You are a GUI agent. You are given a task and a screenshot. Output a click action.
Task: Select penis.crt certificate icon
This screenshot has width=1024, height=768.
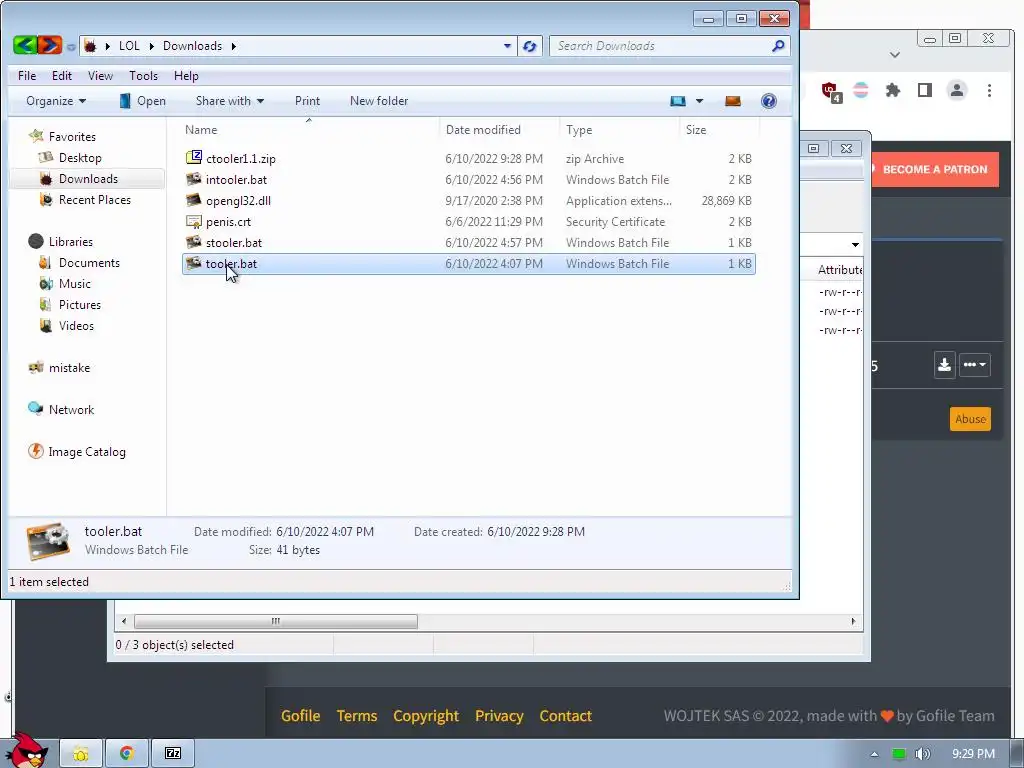click(193, 221)
